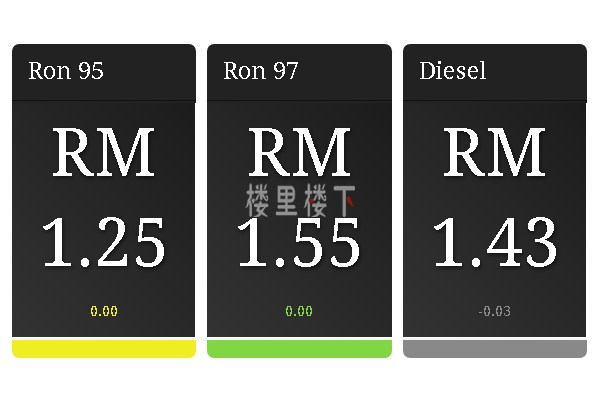The image size is (600, 400).
Task: Click the RM currency label under Ron 95
Action: 103,153
